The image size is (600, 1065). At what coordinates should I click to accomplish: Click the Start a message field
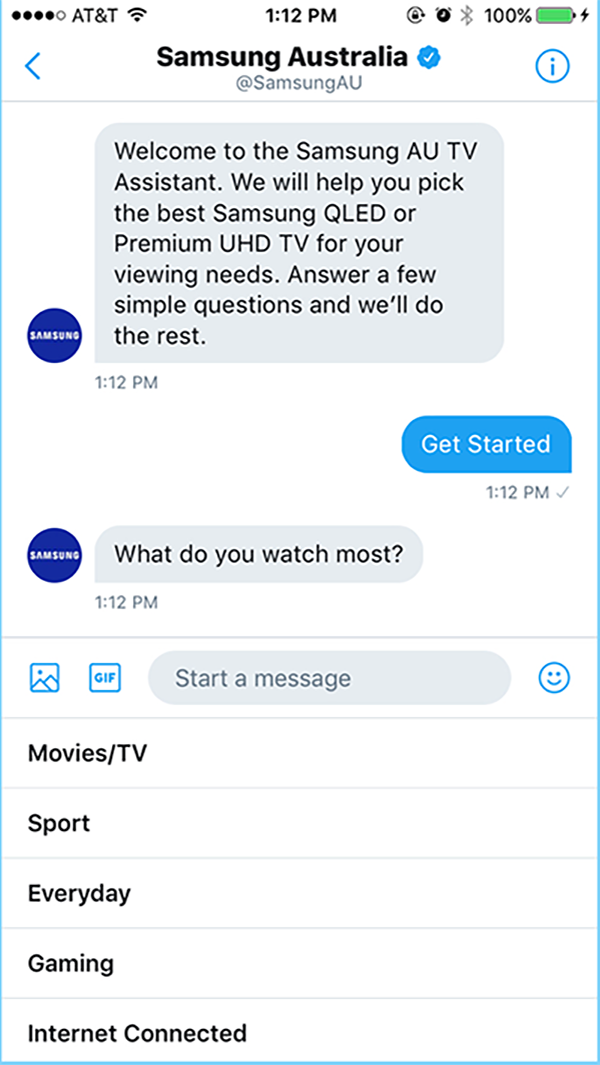pos(330,677)
